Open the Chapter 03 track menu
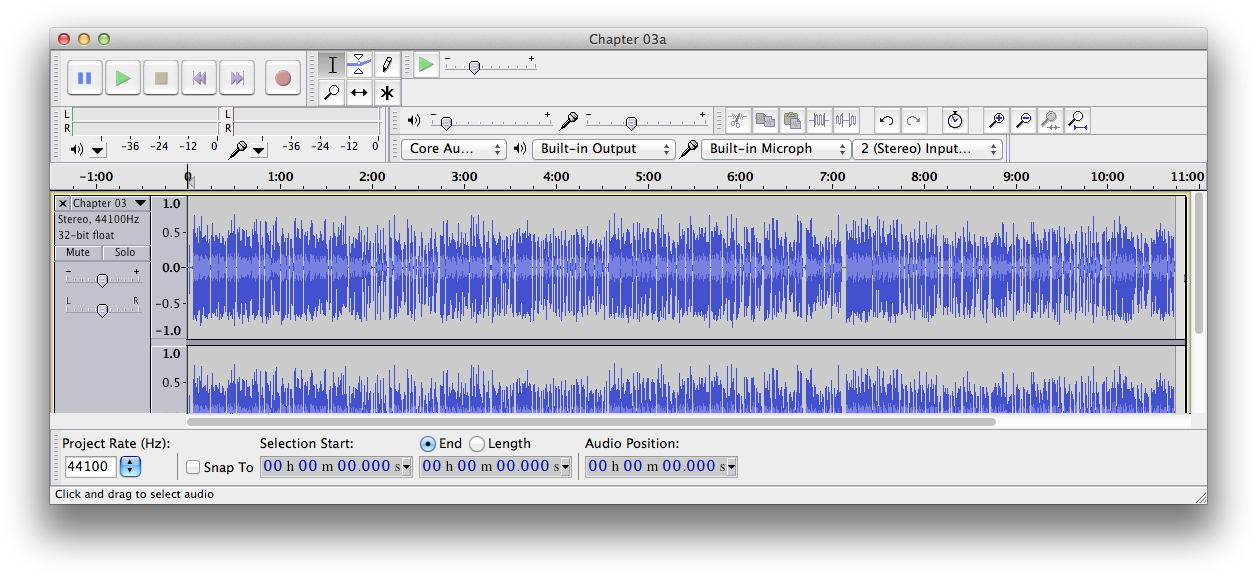Viewport: 1256px width, 575px height. point(109,203)
